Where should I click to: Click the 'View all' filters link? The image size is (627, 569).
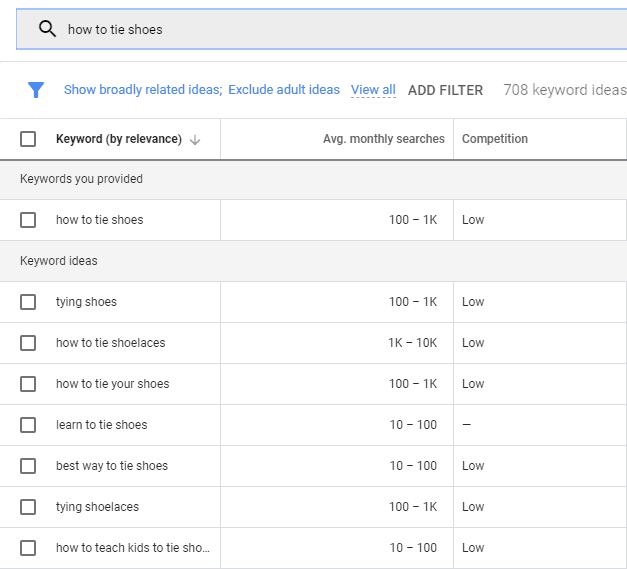click(373, 90)
